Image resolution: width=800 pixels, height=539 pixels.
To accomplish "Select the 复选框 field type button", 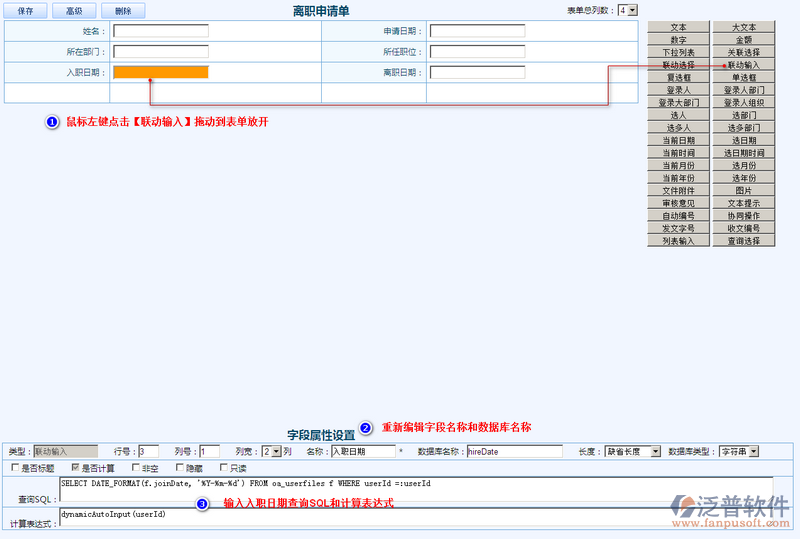I will 679,78.
